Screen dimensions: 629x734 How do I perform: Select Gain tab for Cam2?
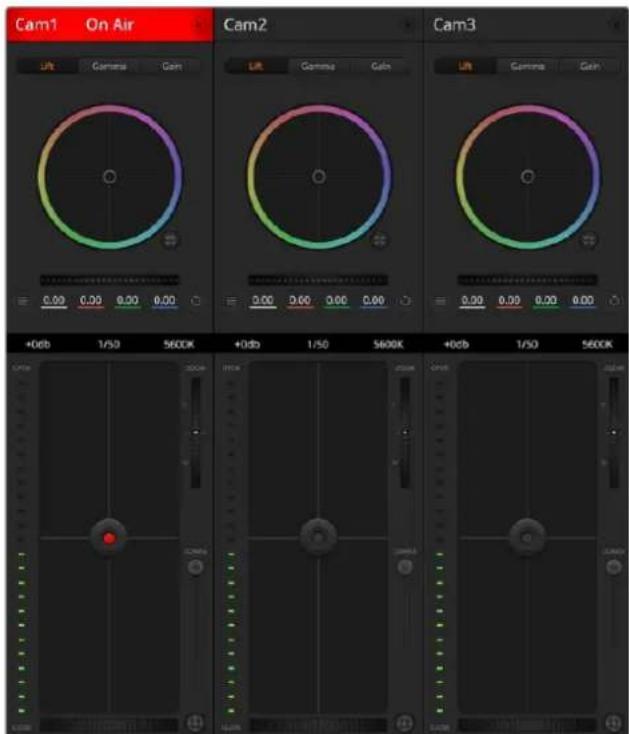(x=380, y=66)
